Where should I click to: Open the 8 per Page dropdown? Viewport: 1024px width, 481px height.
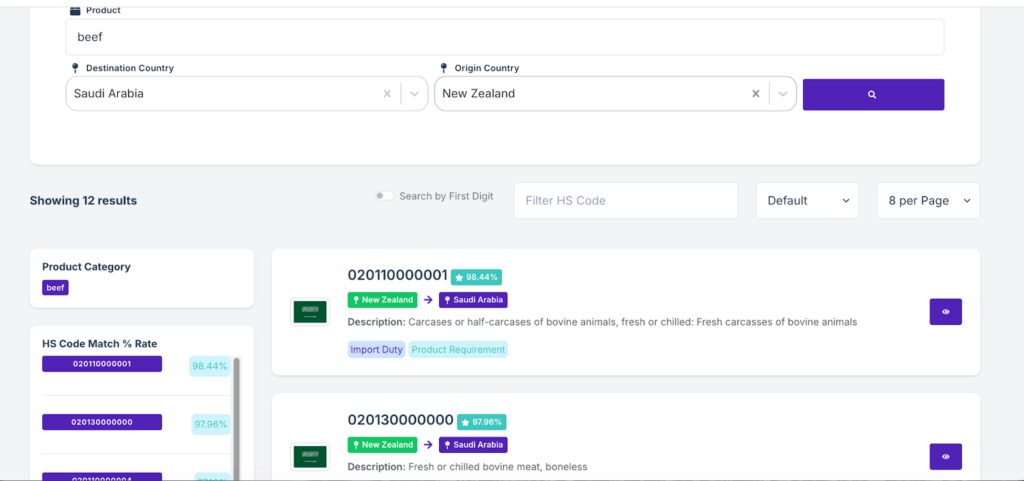point(928,201)
